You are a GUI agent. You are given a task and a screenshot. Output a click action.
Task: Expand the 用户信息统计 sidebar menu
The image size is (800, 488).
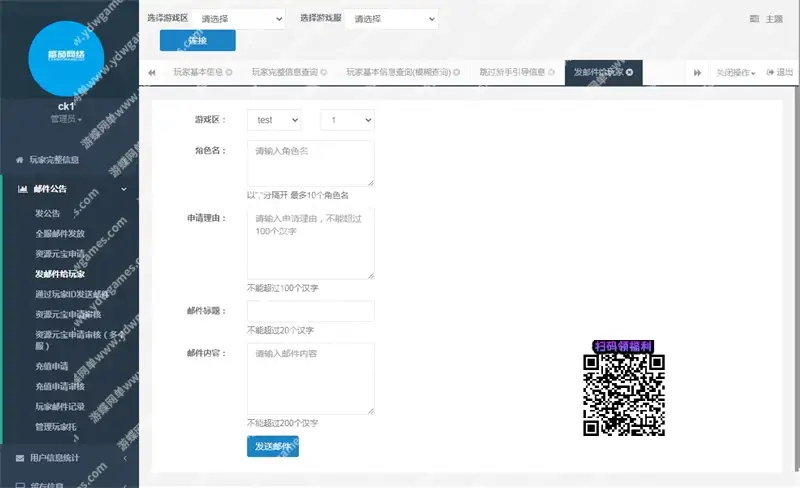tap(69, 458)
